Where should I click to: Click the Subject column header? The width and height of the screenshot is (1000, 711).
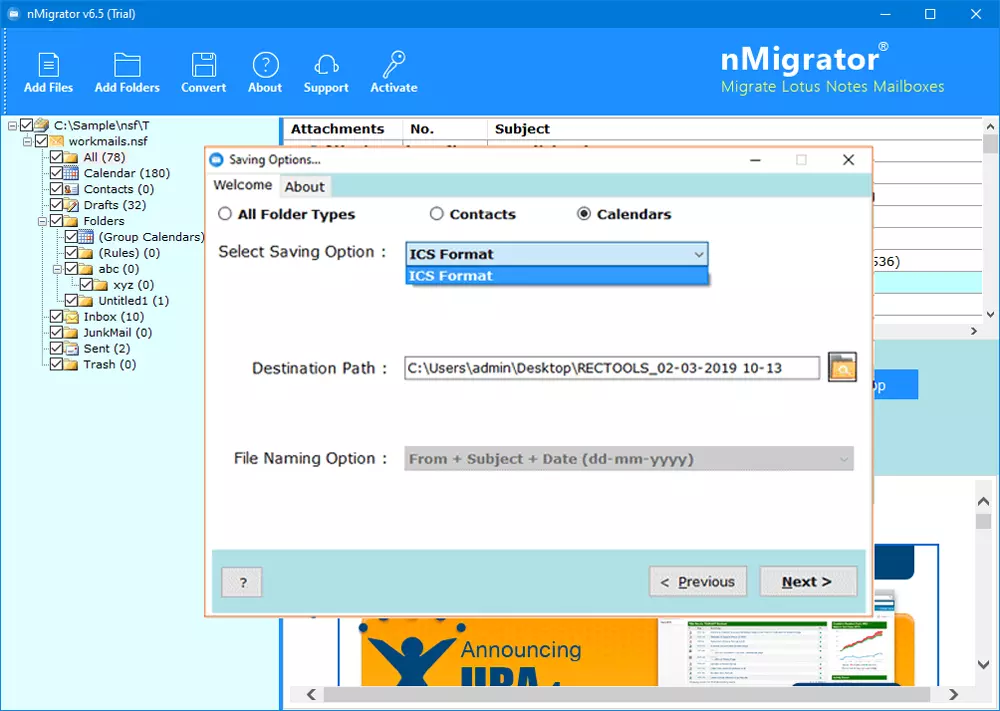(x=522, y=129)
